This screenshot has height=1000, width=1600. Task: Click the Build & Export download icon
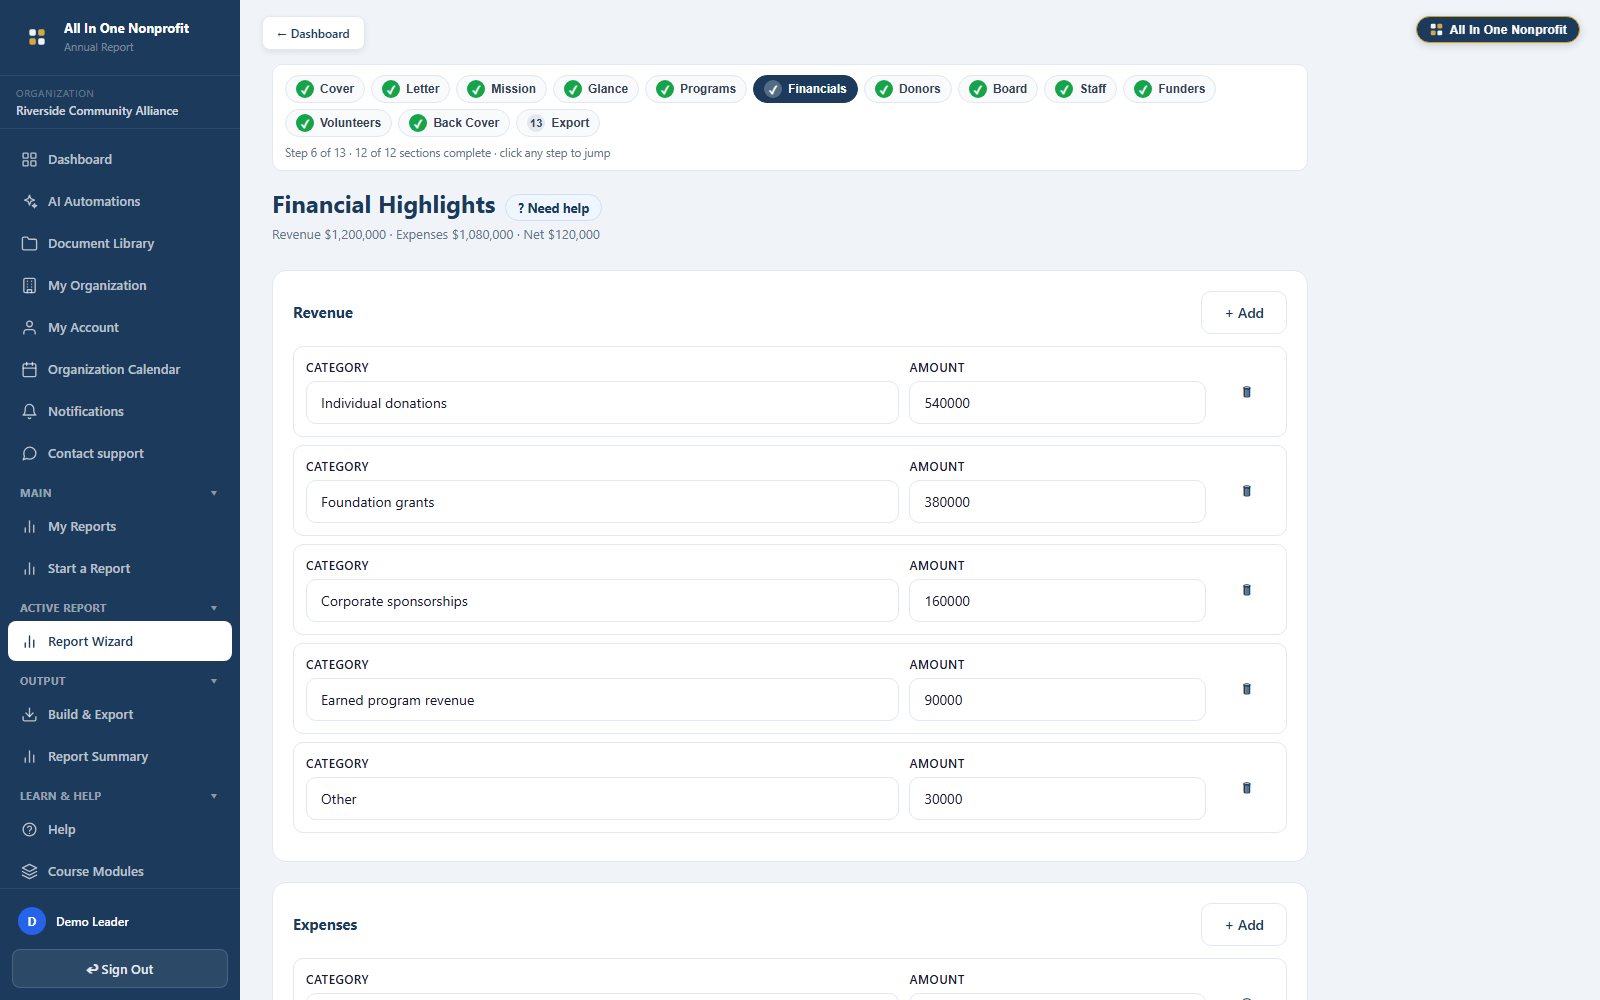29,715
